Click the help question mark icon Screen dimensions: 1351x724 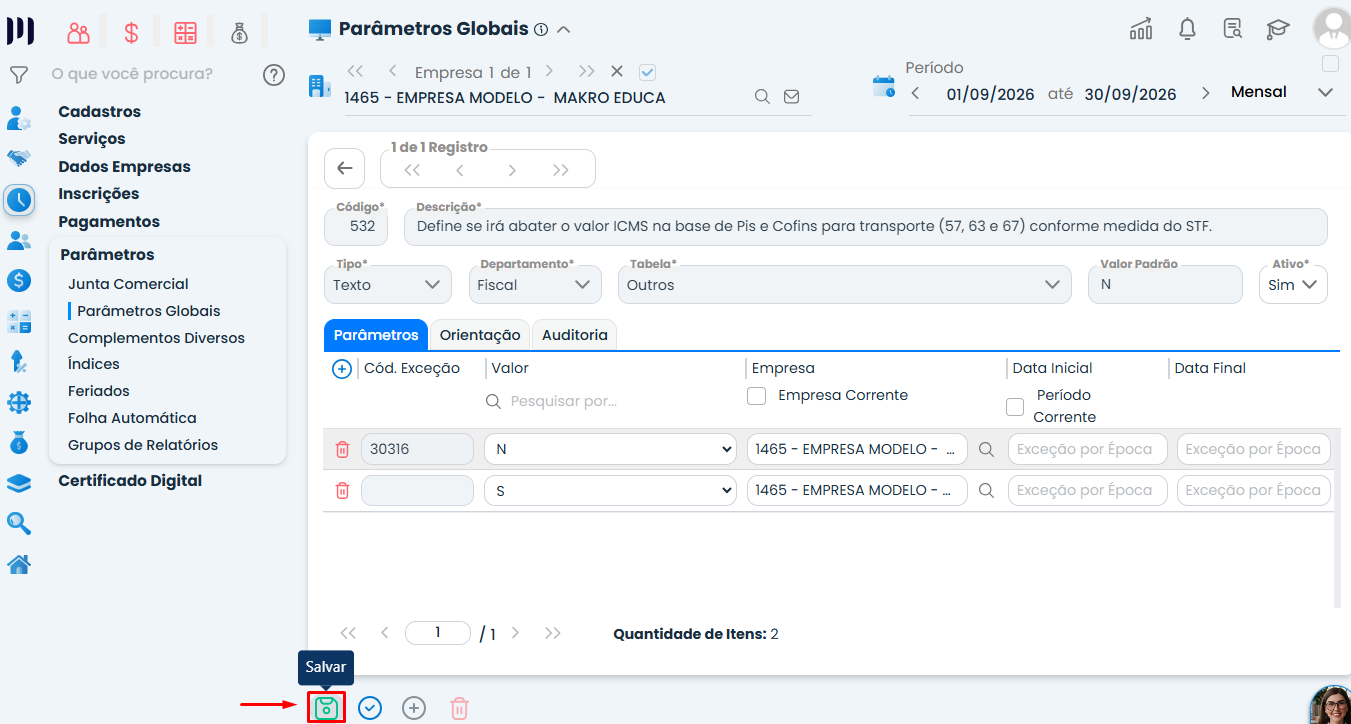point(274,74)
